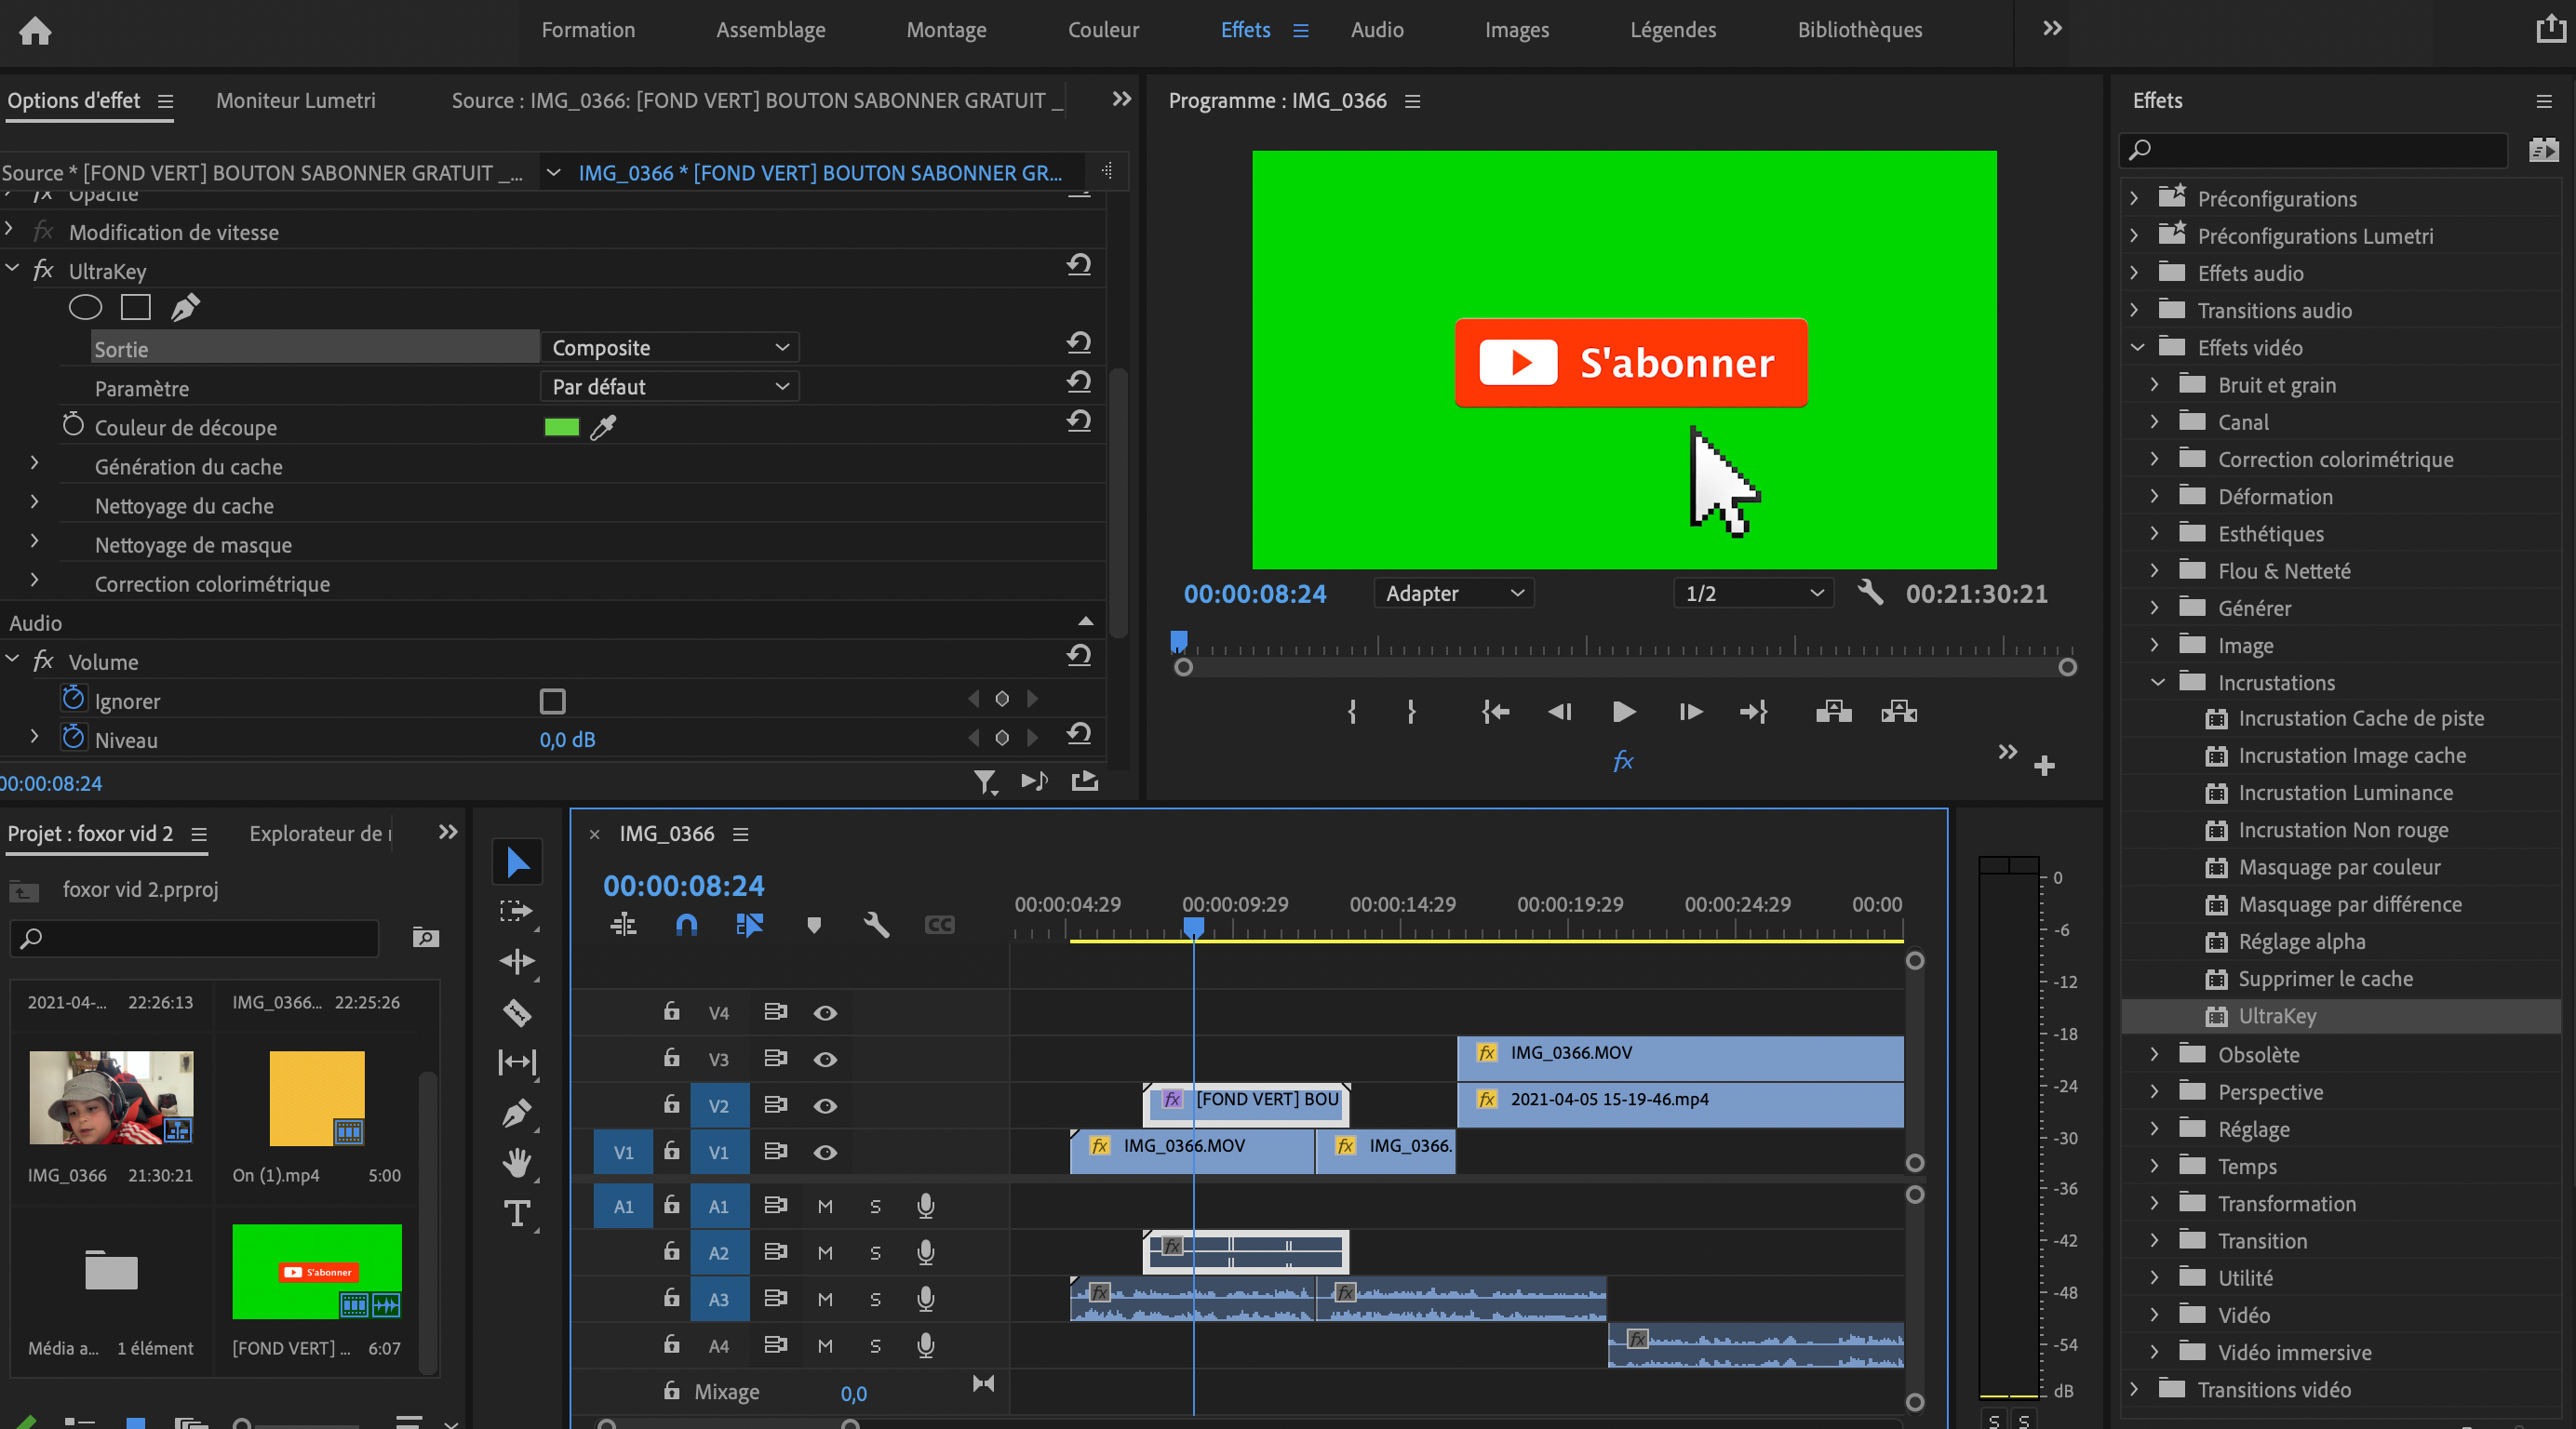
Task: Open the 1/2 playback resolution dropdown
Action: click(x=1753, y=592)
